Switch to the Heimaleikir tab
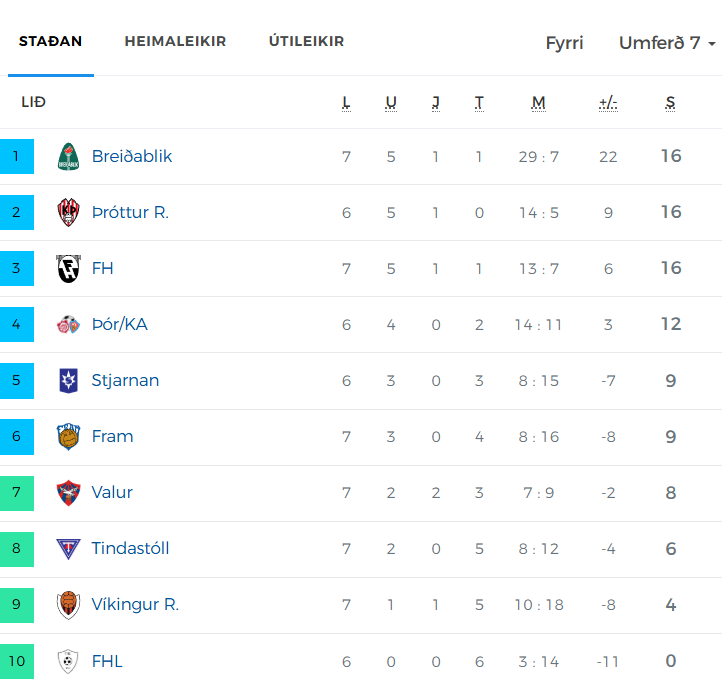722x686 pixels. coord(175,41)
